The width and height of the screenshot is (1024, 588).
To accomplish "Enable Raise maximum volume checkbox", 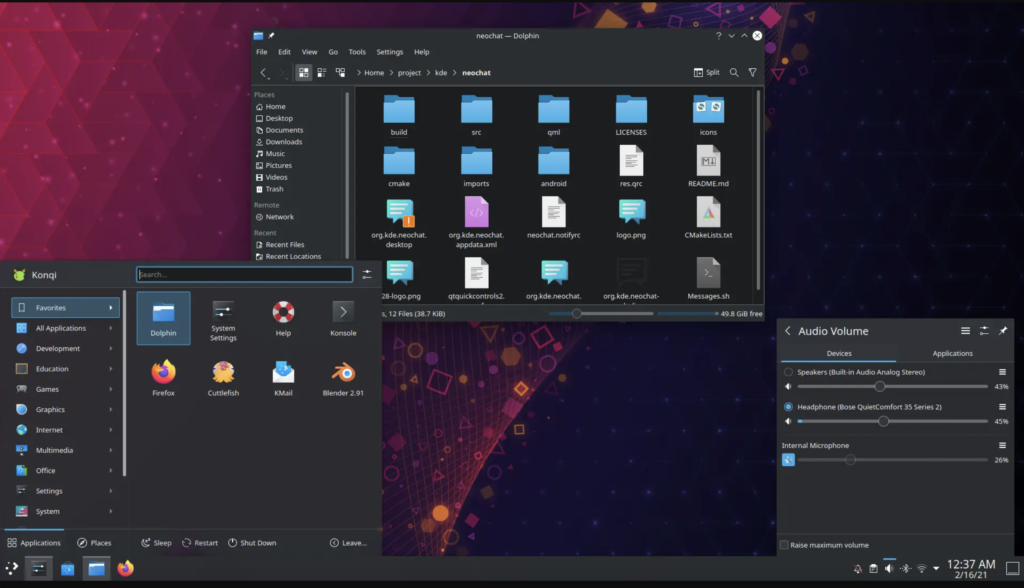I will click(784, 545).
